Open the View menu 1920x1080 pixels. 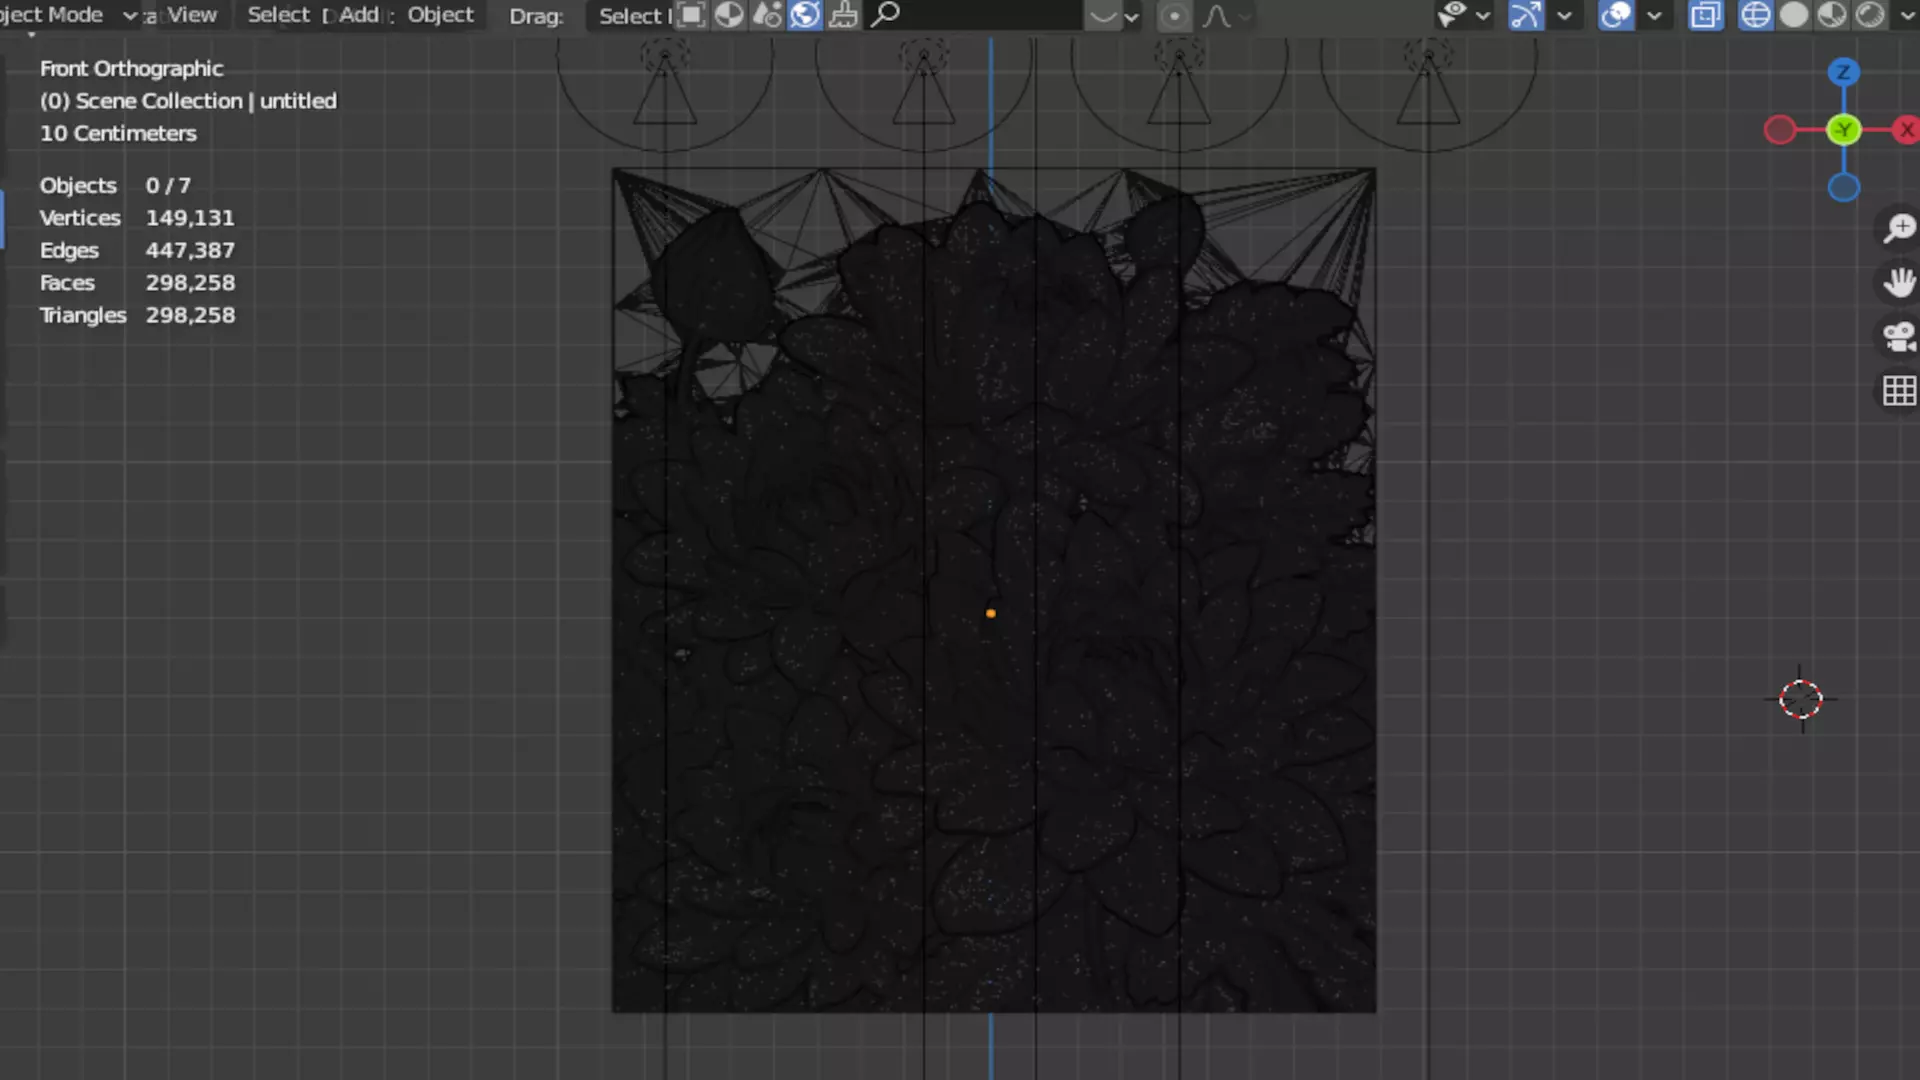click(191, 15)
